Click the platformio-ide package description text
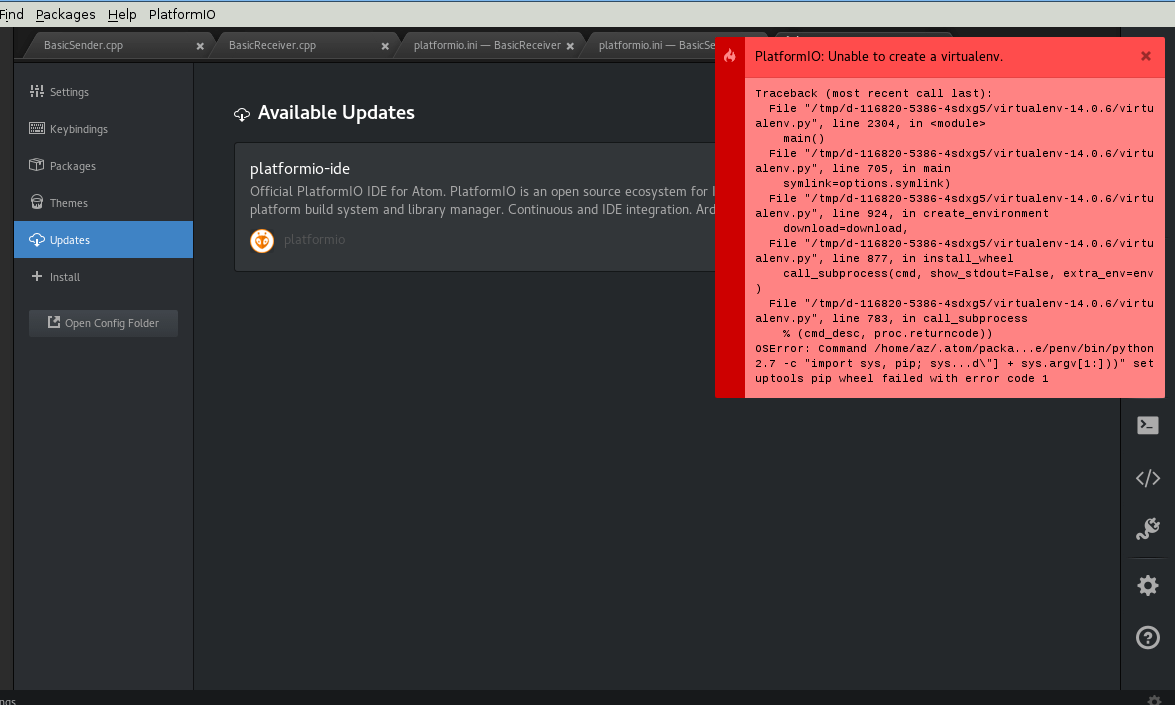 [483, 201]
